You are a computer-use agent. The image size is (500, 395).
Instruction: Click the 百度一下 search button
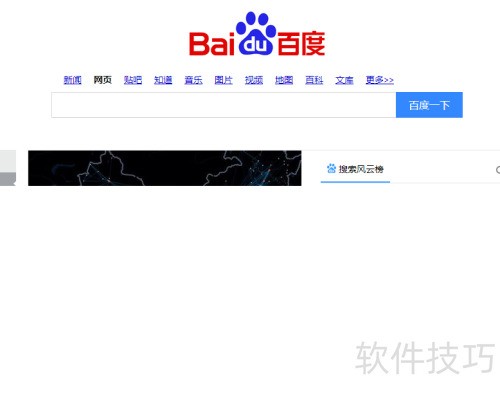click(x=429, y=105)
